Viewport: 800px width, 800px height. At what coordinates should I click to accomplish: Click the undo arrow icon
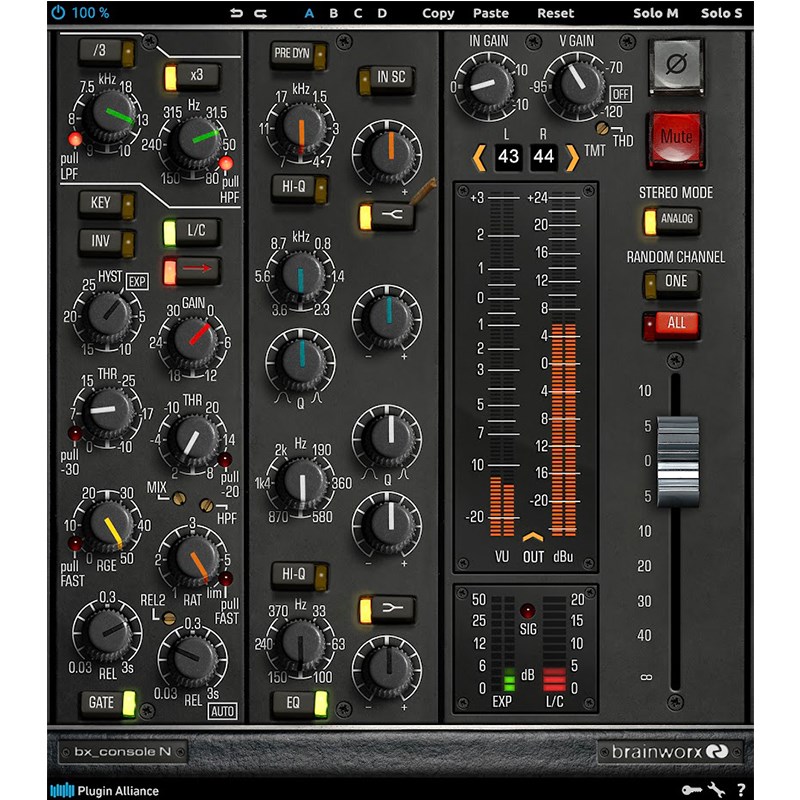coord(236,13)
